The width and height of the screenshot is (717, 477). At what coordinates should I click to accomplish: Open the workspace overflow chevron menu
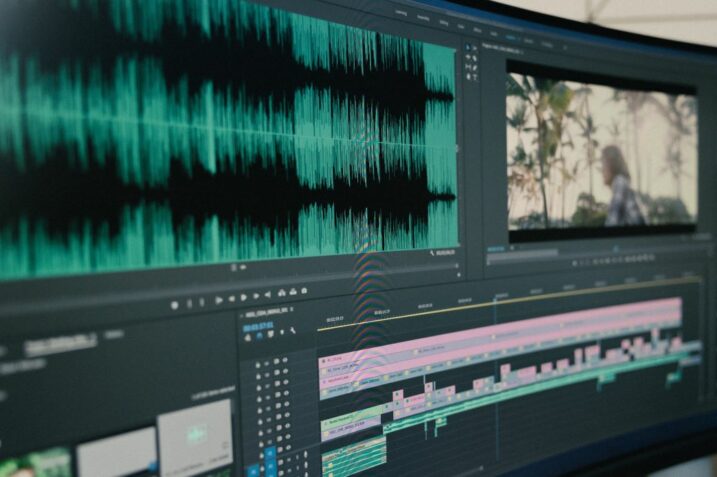click(x=565, y=47)
